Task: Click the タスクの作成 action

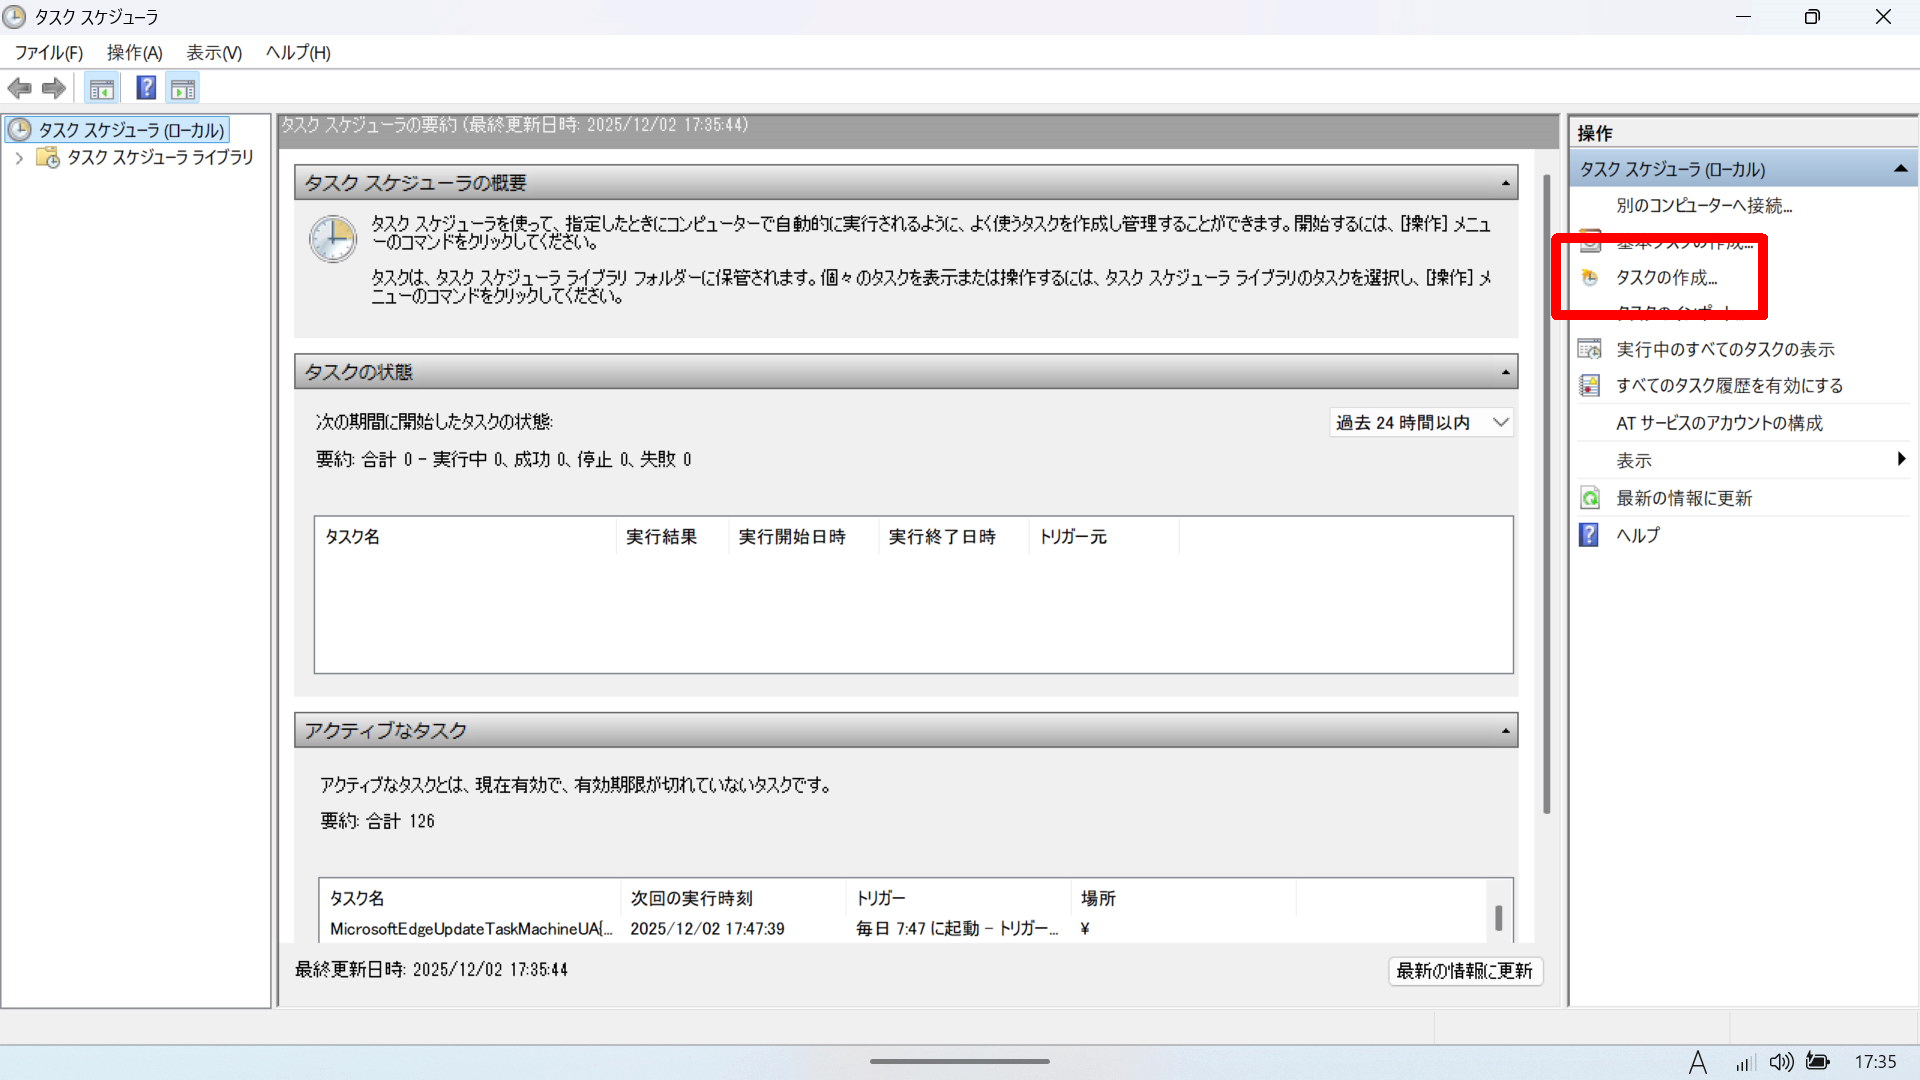Action: coord(1666,278)
